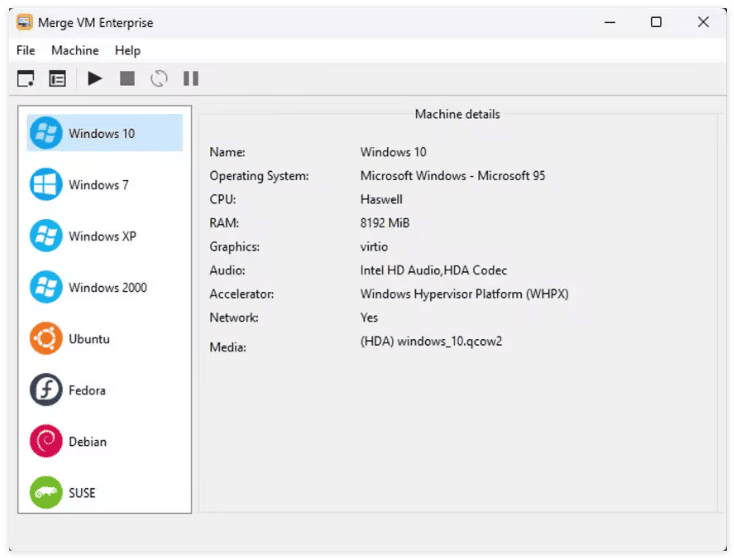Click the 'Accelerator:' label

(242, 294)
